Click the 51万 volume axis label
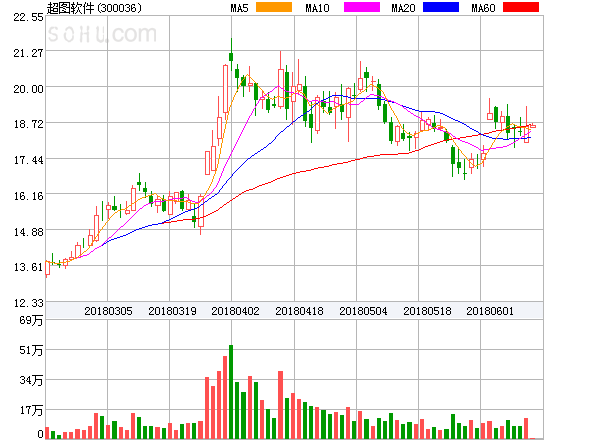Screen dimensions: 600x440 (31, 350)
